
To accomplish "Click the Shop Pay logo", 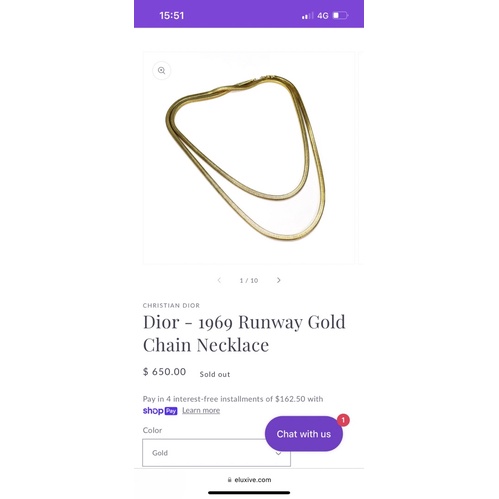I will pyautogui.click(x=160, y=411).
